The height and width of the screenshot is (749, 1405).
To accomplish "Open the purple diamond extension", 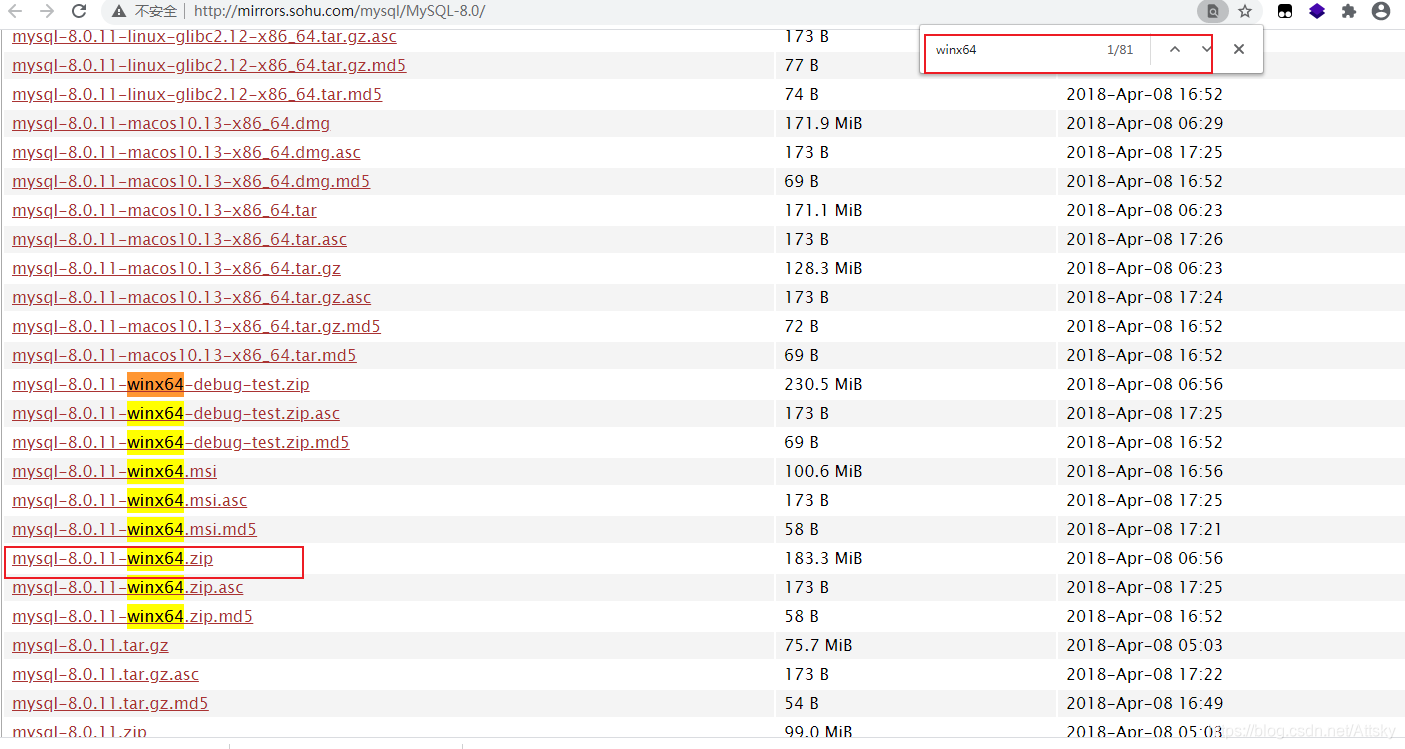I will click(1317, 12).
